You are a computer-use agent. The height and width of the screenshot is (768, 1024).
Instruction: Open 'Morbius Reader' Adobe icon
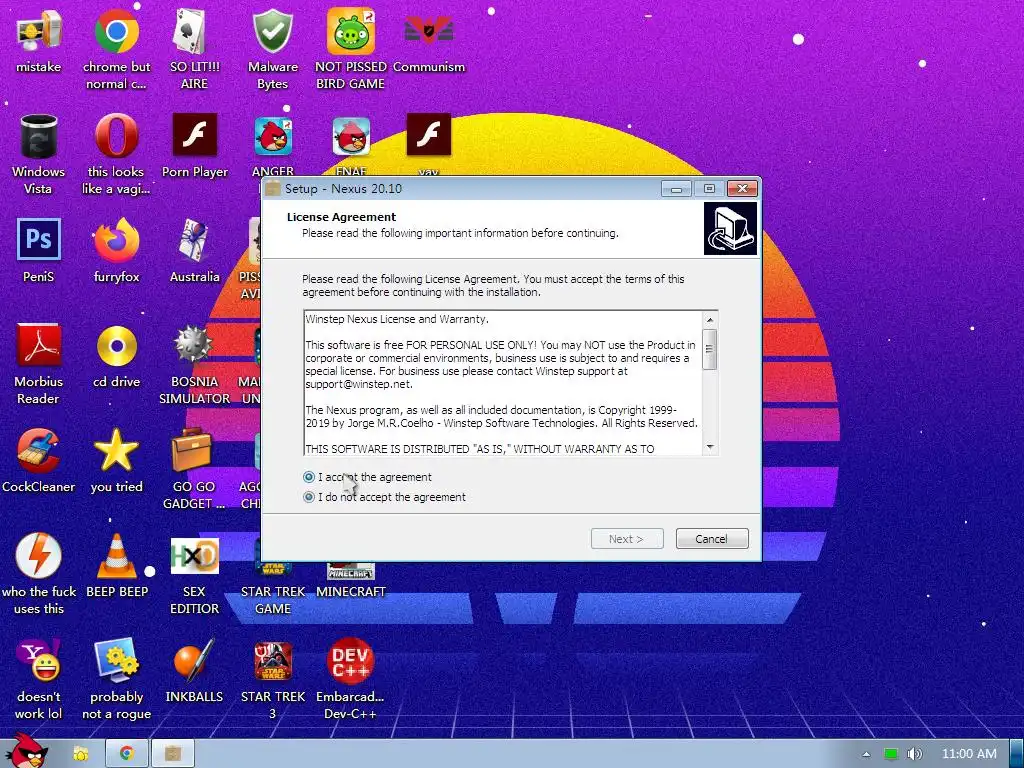[x=39, y=364]
